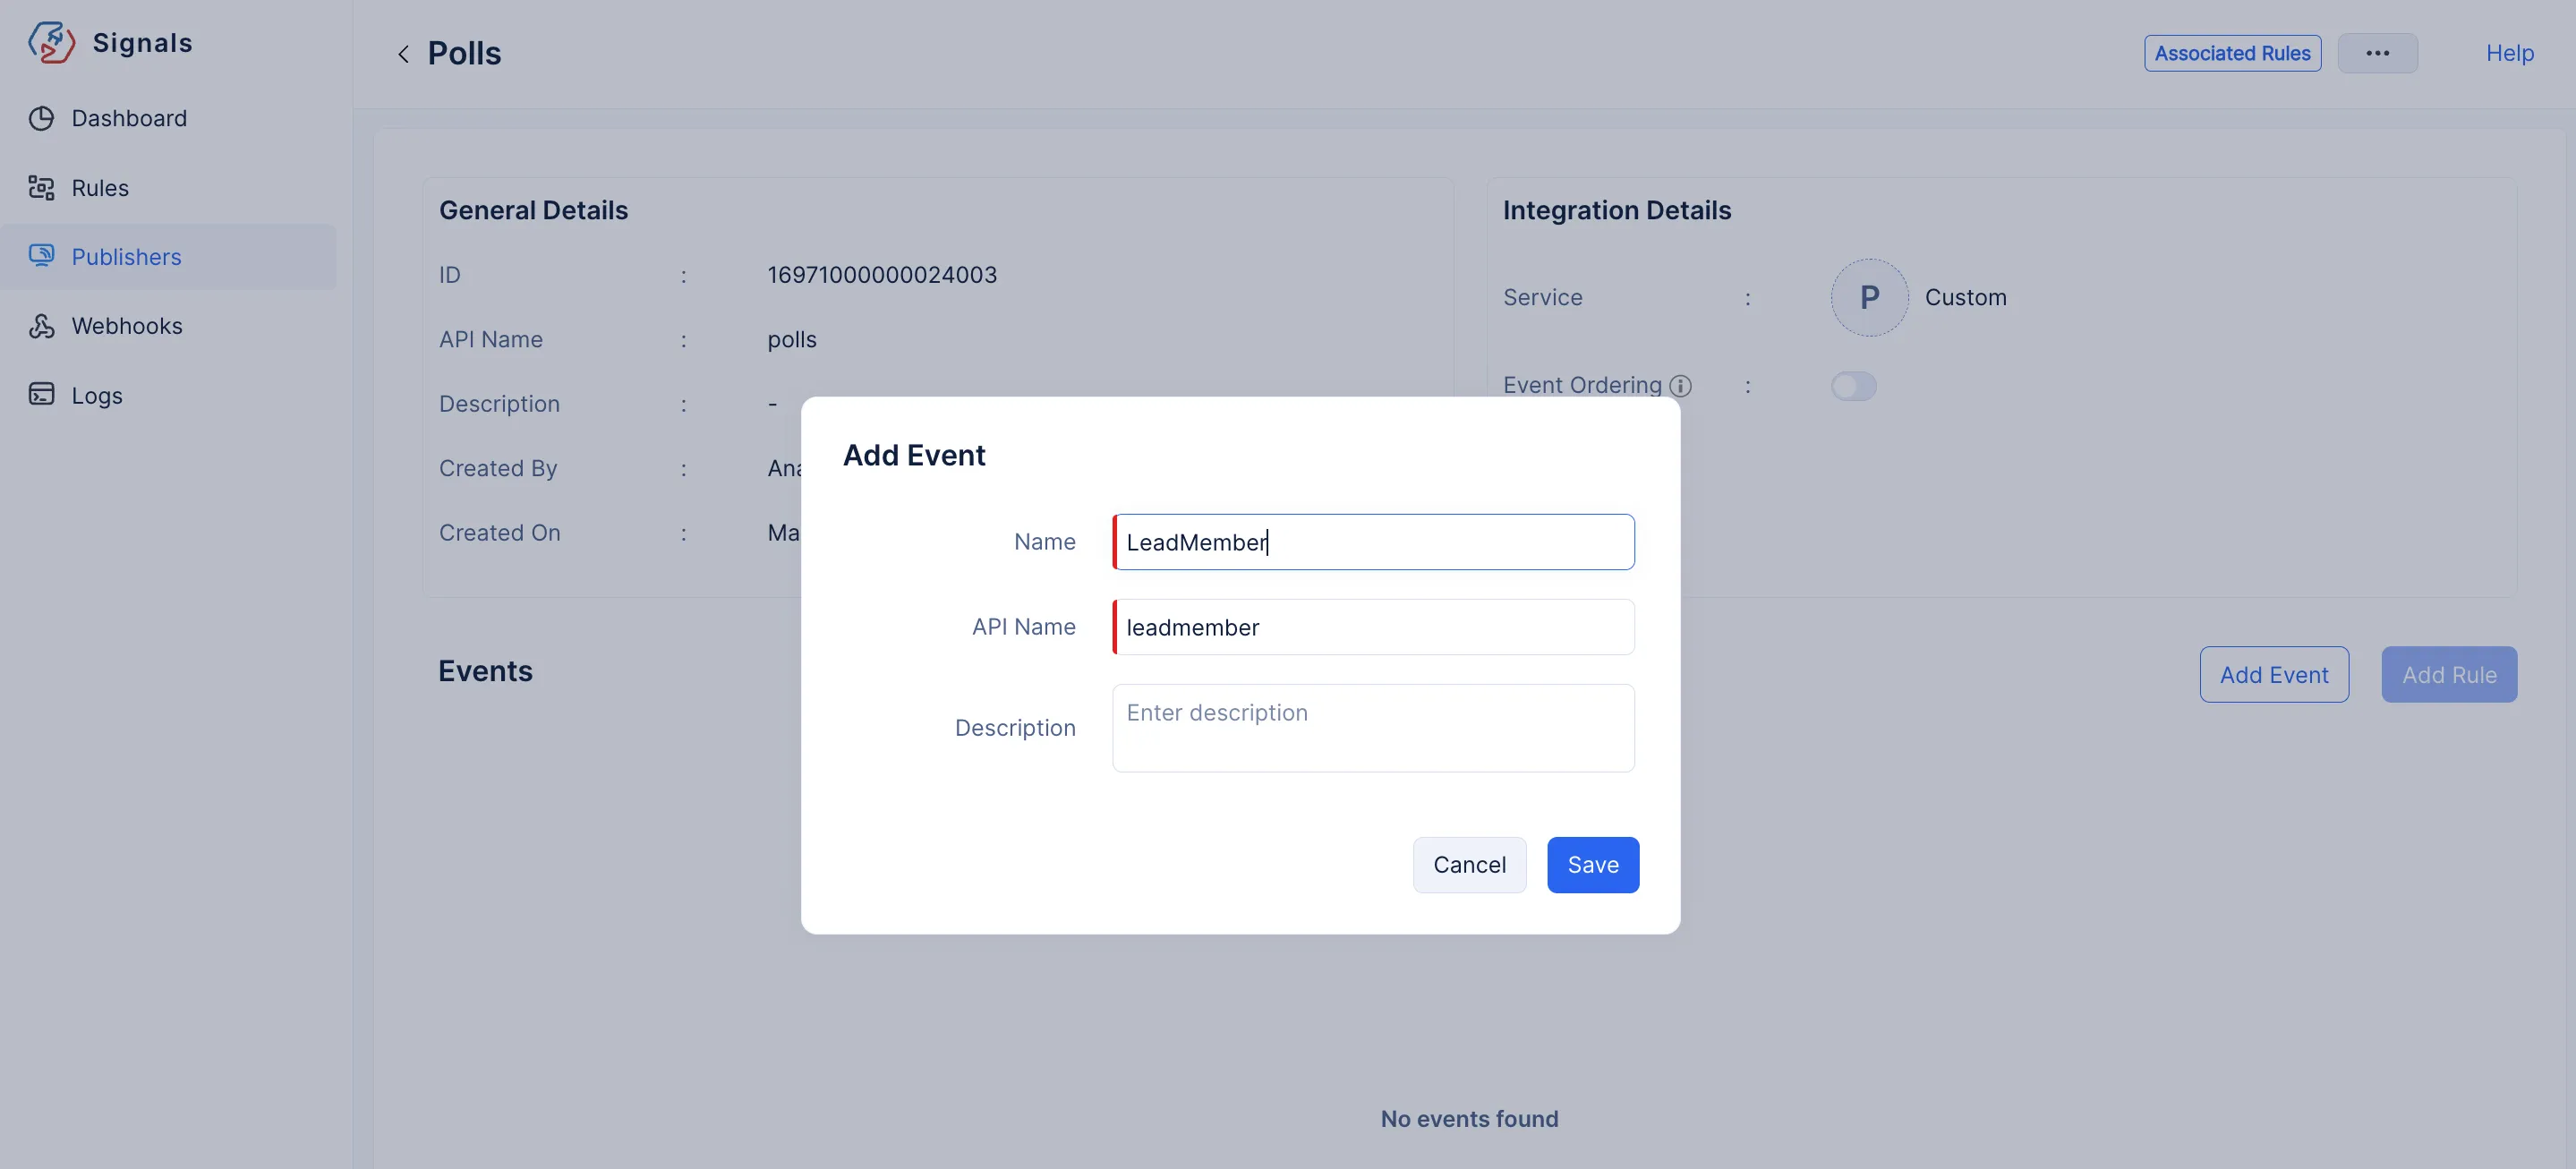Open the three-dot more options menu
This screenshot has width=2576, height=1169.
pyautogui.click(x=2377, y=53)
